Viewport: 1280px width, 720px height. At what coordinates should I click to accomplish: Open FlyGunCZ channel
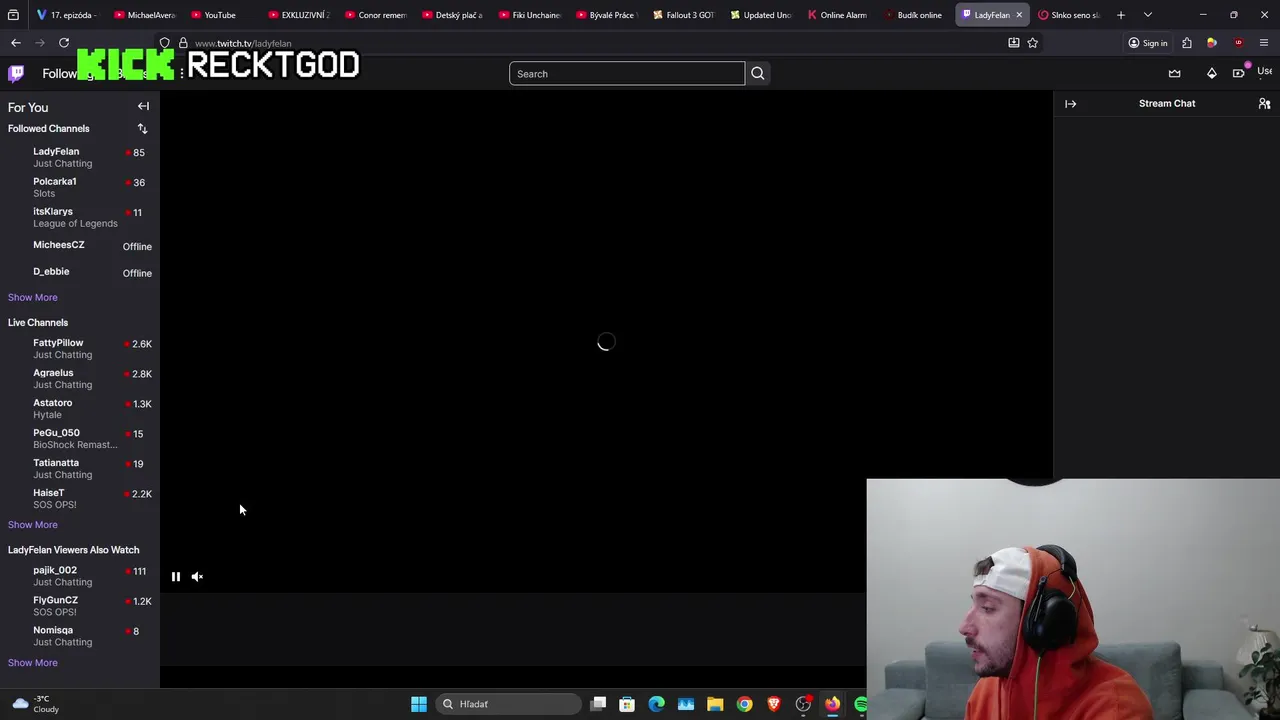80,605
